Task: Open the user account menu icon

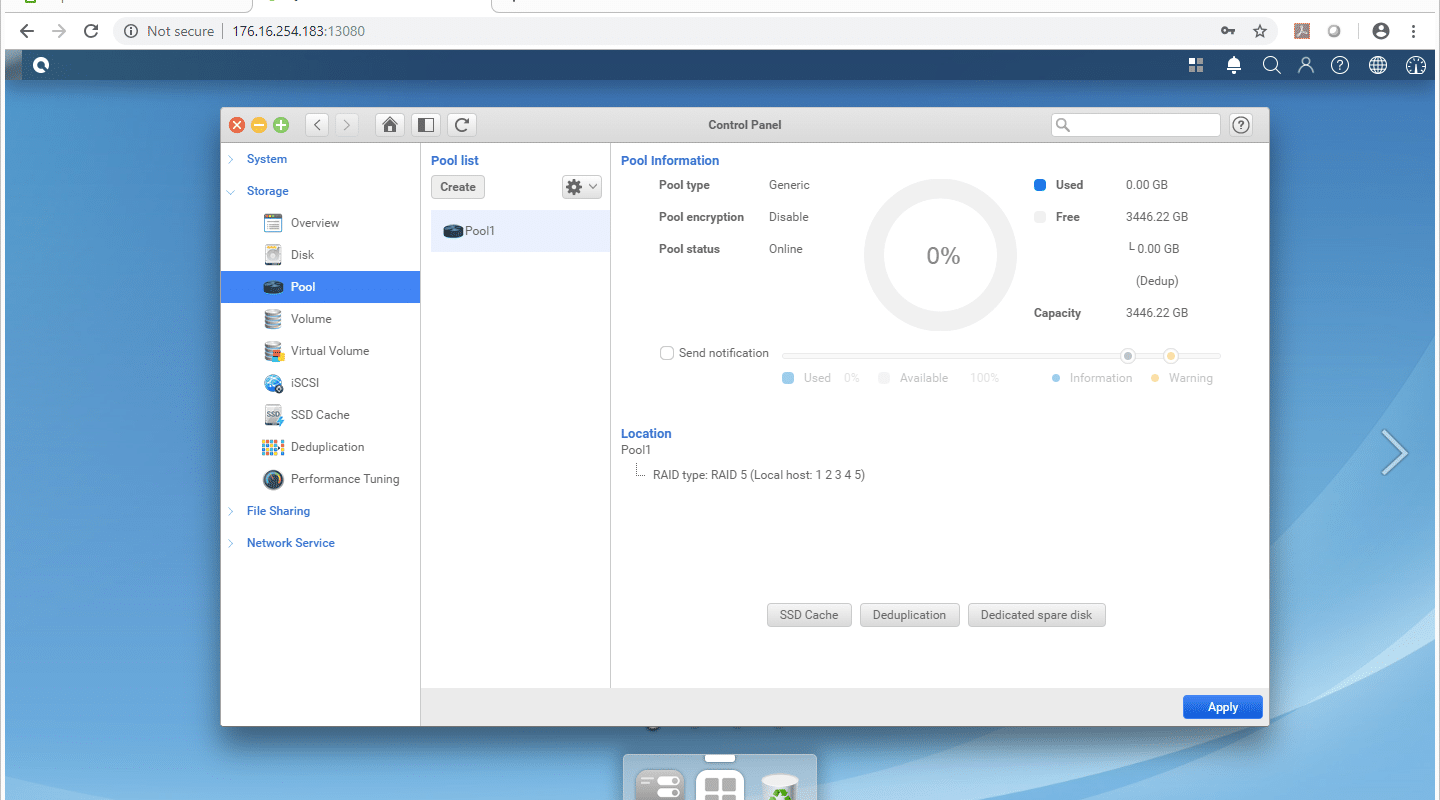Action: (1306, 65)
